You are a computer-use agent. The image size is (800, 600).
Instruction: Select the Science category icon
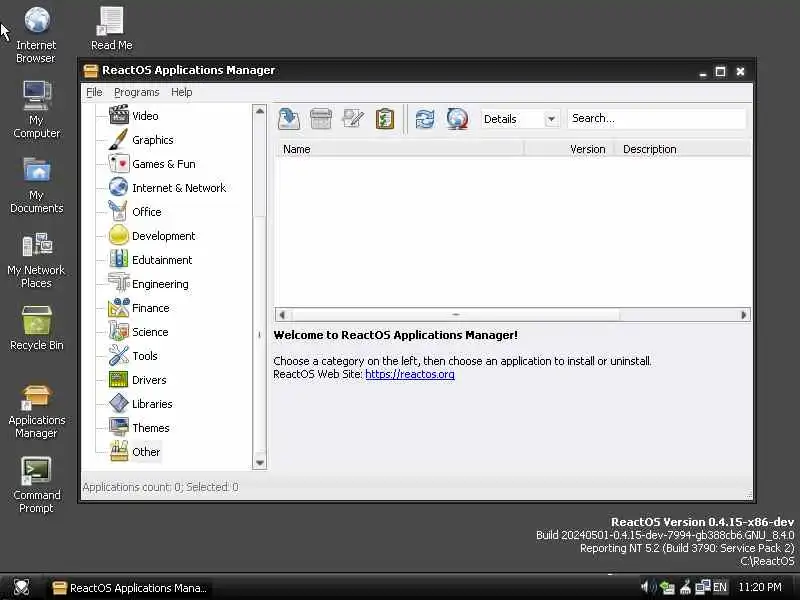(x=118, y=331)
